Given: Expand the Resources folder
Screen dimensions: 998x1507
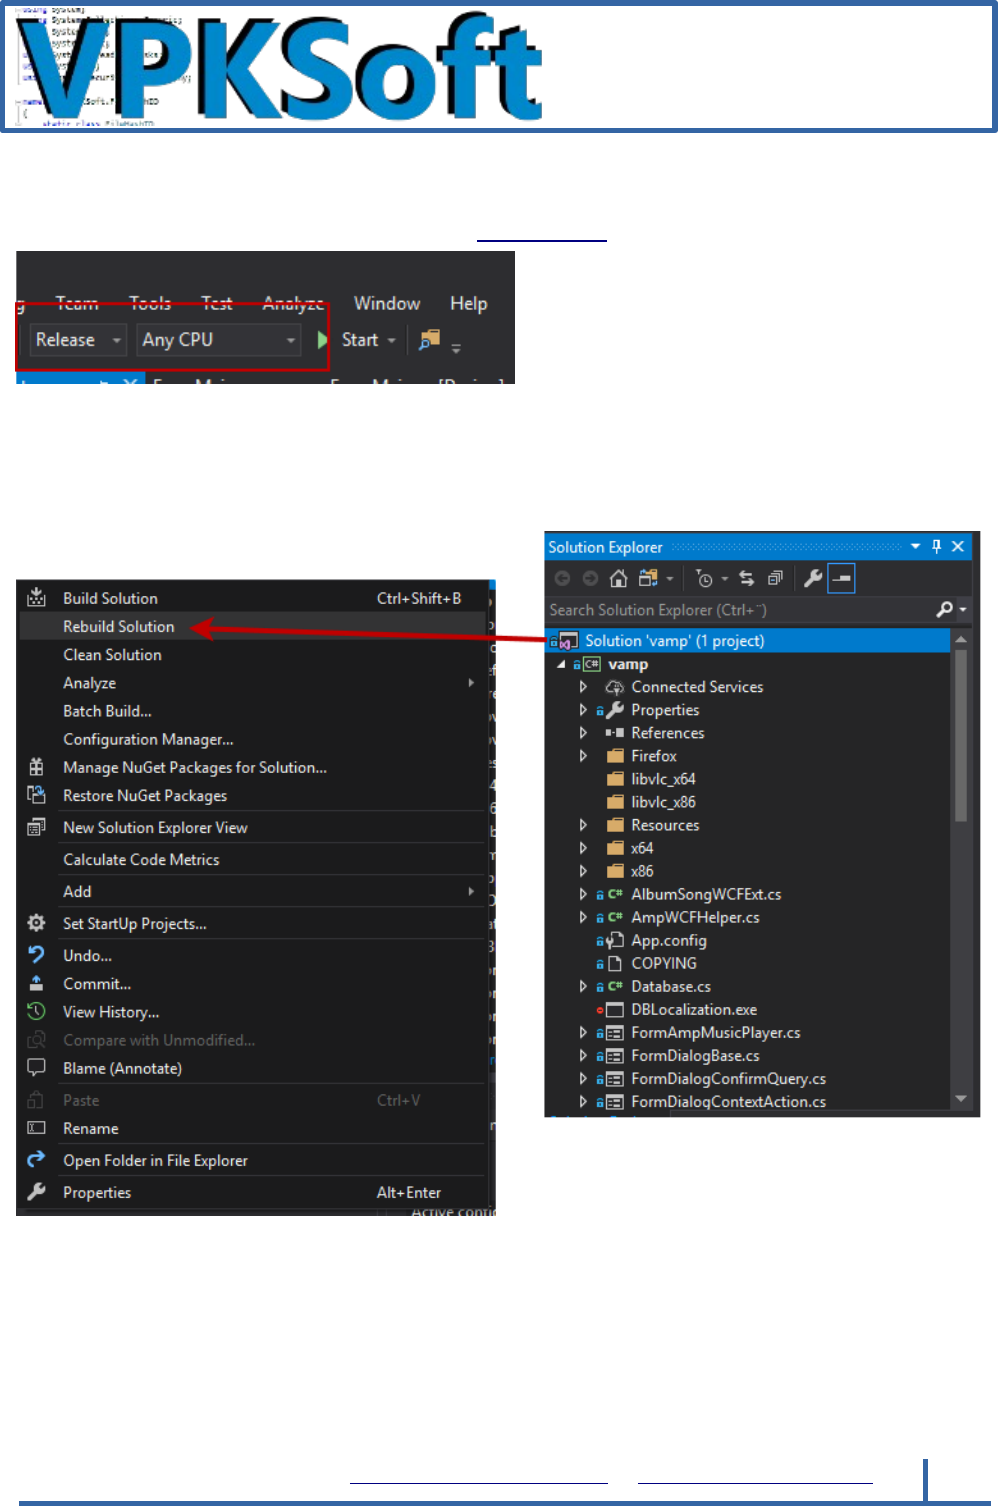Looking at the screenshot, I should [x=583, y=825].
